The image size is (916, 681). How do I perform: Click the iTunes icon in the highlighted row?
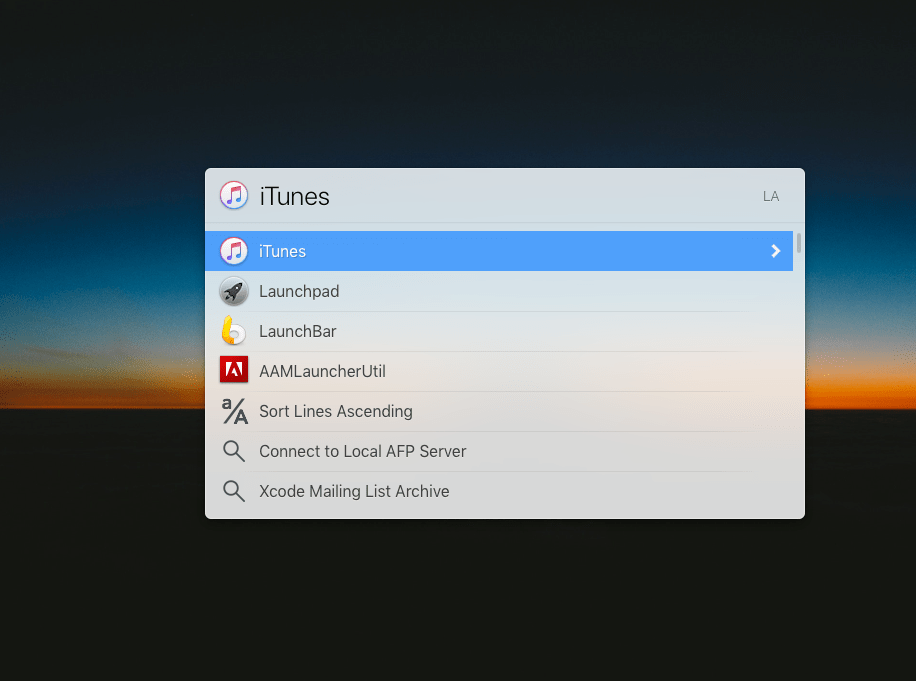coord(234,251)
